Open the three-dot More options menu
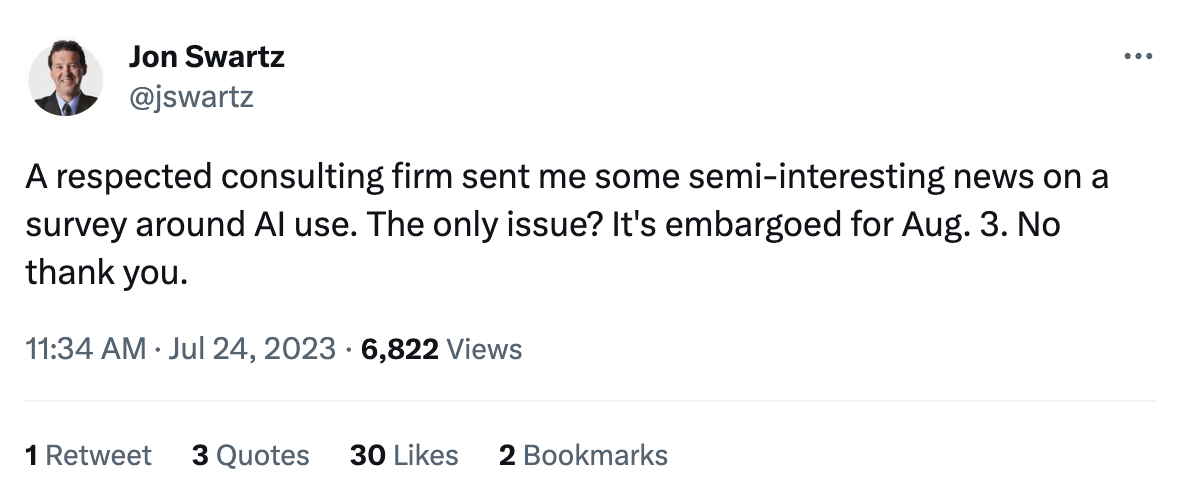This screenshot has height=490, width=1186. pyautogui.click(x=1138, y=56)
